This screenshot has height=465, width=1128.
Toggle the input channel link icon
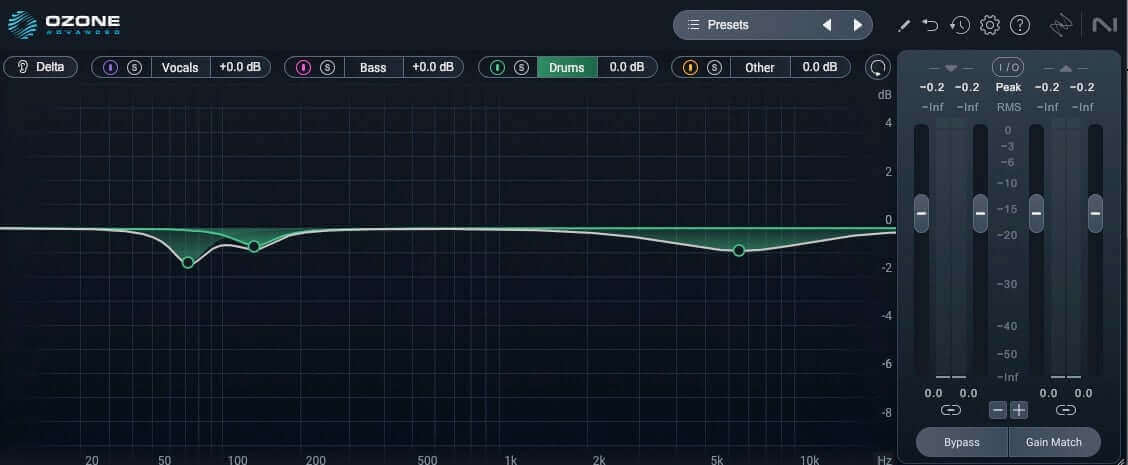[x=950, y=410]
